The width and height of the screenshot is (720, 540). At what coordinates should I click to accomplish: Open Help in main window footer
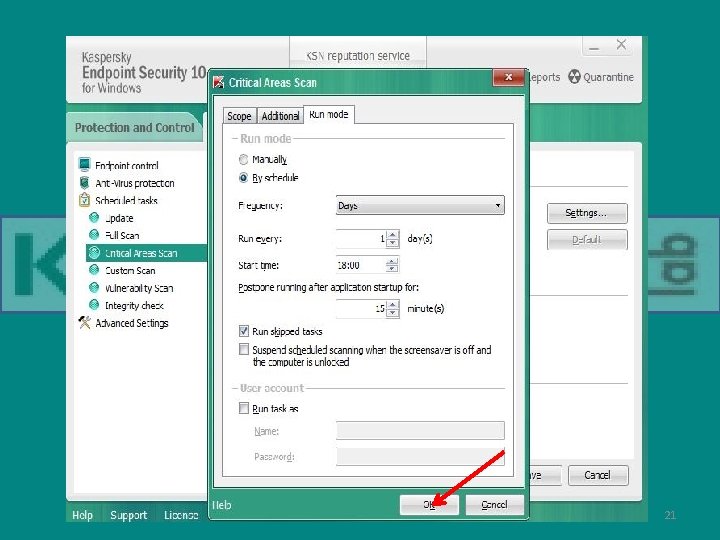pyautogui.click(x=83, y=515)
